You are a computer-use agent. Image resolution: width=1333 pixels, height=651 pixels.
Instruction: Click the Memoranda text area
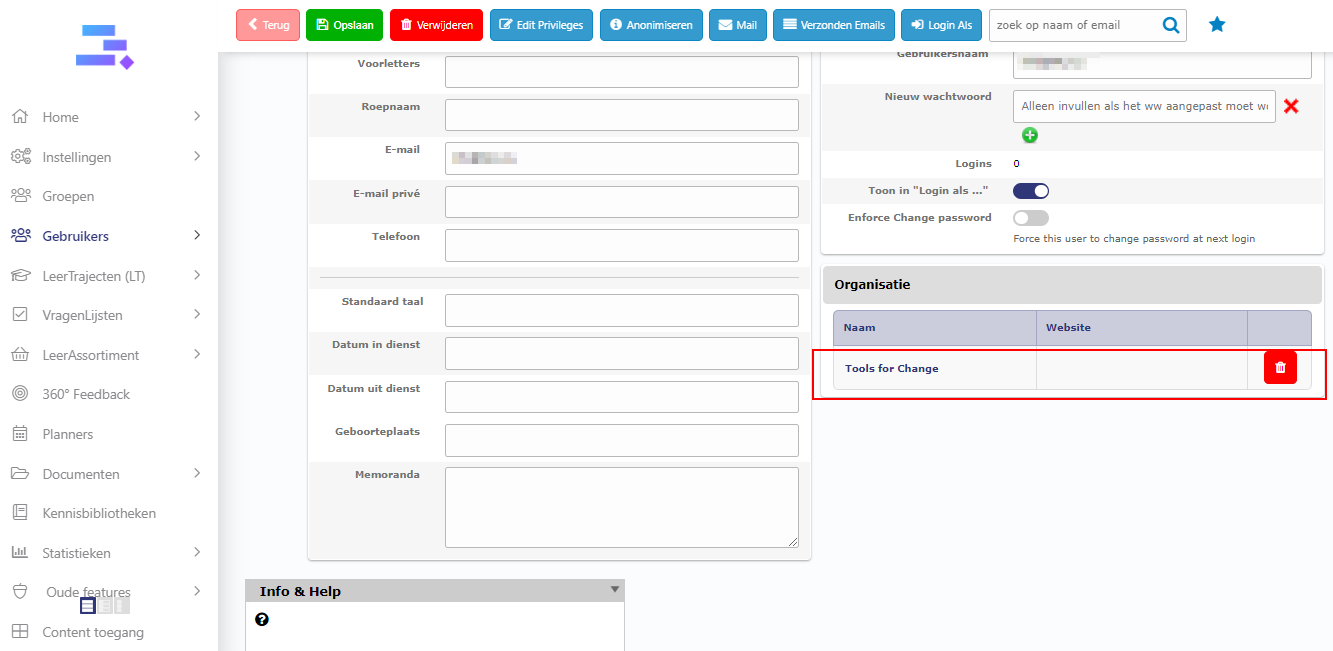point(621,507)
